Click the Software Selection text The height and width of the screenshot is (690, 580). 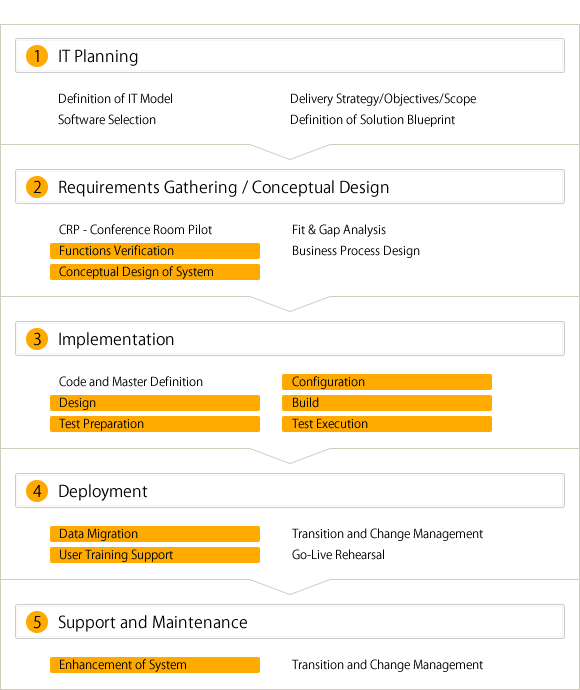point(107,120)
